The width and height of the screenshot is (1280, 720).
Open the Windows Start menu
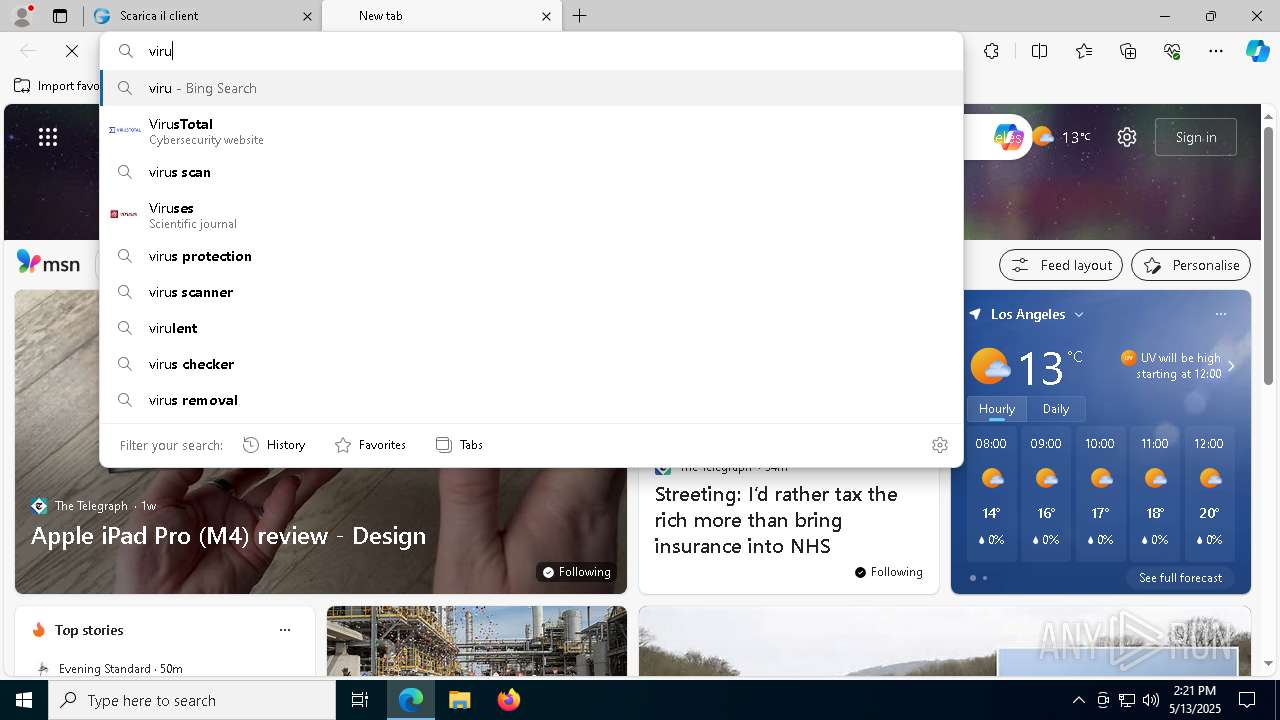[24, 700]
